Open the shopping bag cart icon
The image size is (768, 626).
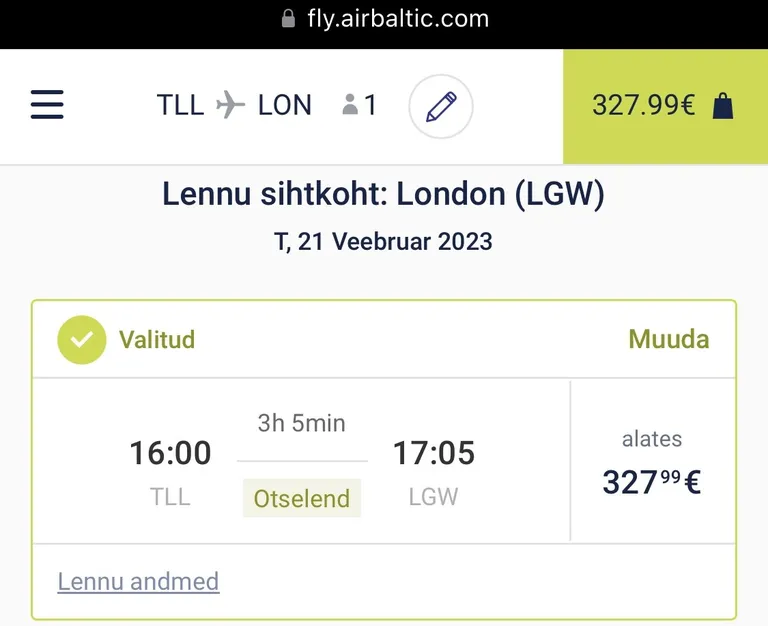[x=723, y=106]
